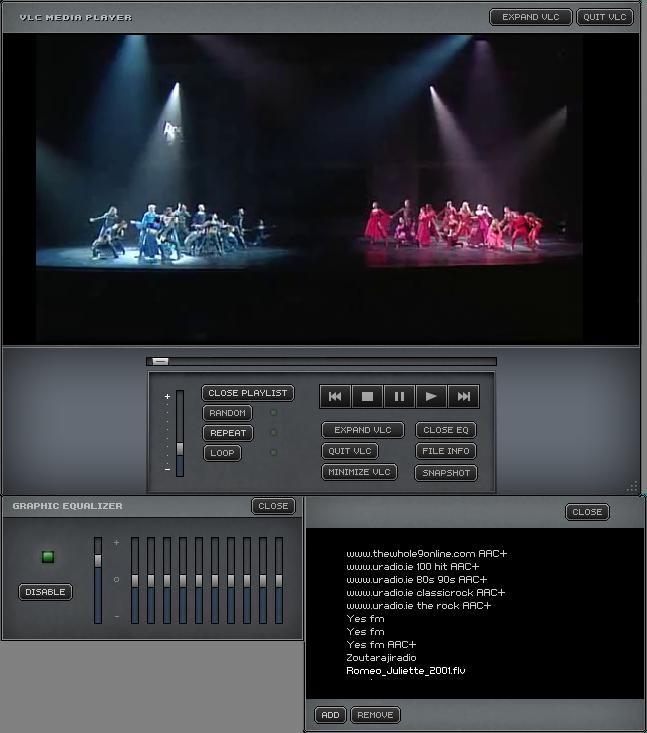Click the volume minus icon

tap(167, 469)
